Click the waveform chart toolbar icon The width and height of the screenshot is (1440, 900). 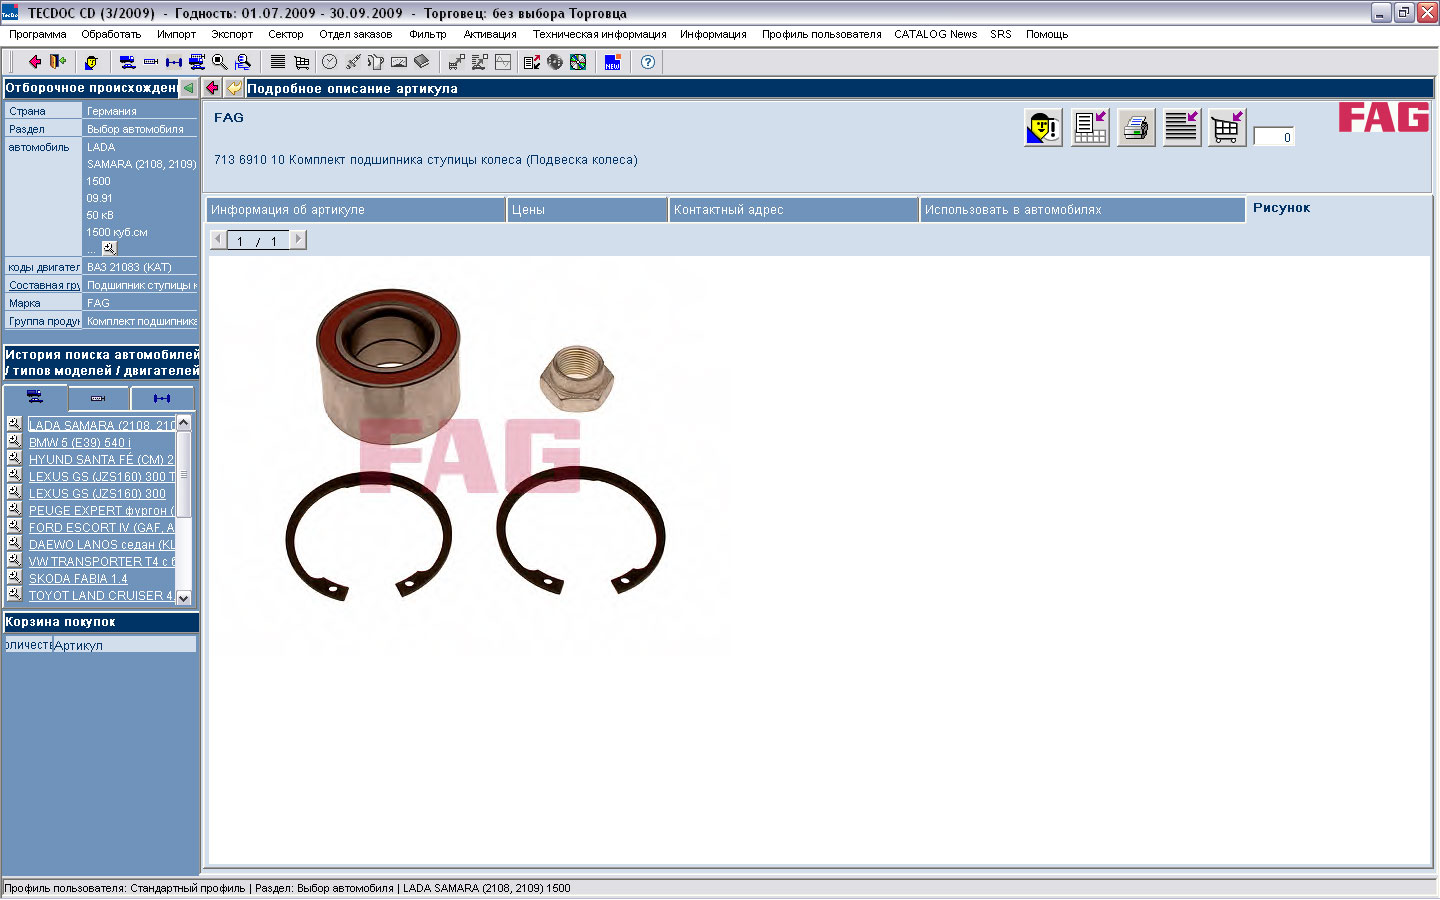pos(503,62)
